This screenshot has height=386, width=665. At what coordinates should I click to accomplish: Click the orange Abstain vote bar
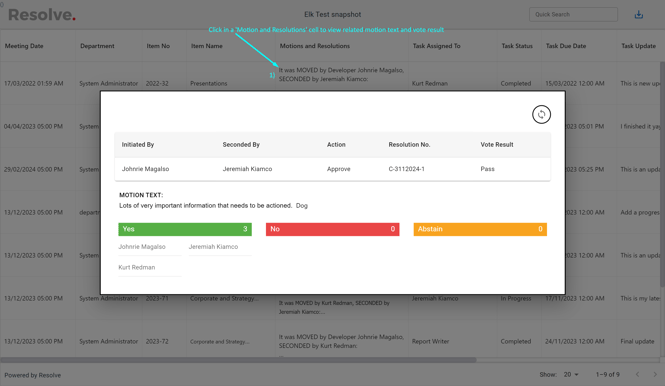click(x=480, y=229)
